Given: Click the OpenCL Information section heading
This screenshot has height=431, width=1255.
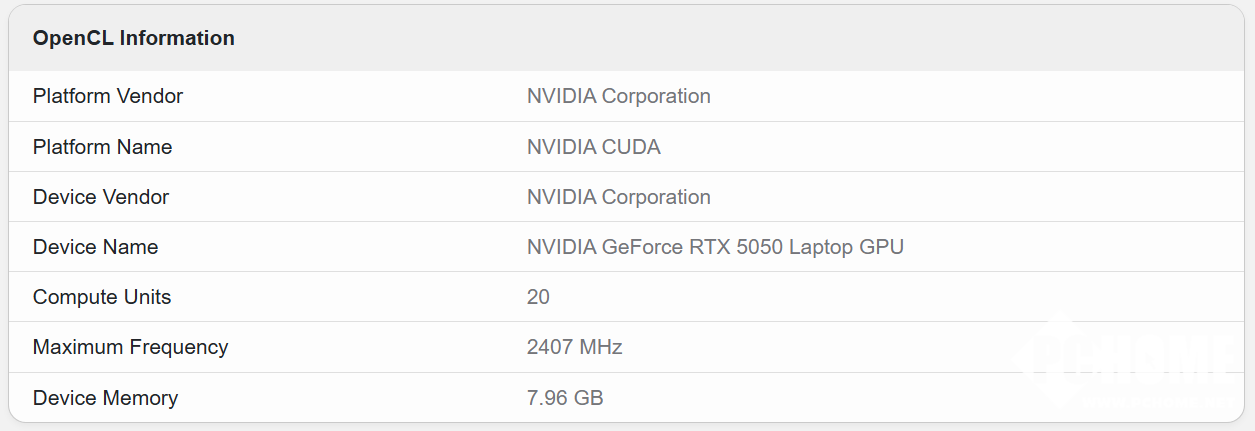Looking at the screenshot, I should tap(134, 38).
